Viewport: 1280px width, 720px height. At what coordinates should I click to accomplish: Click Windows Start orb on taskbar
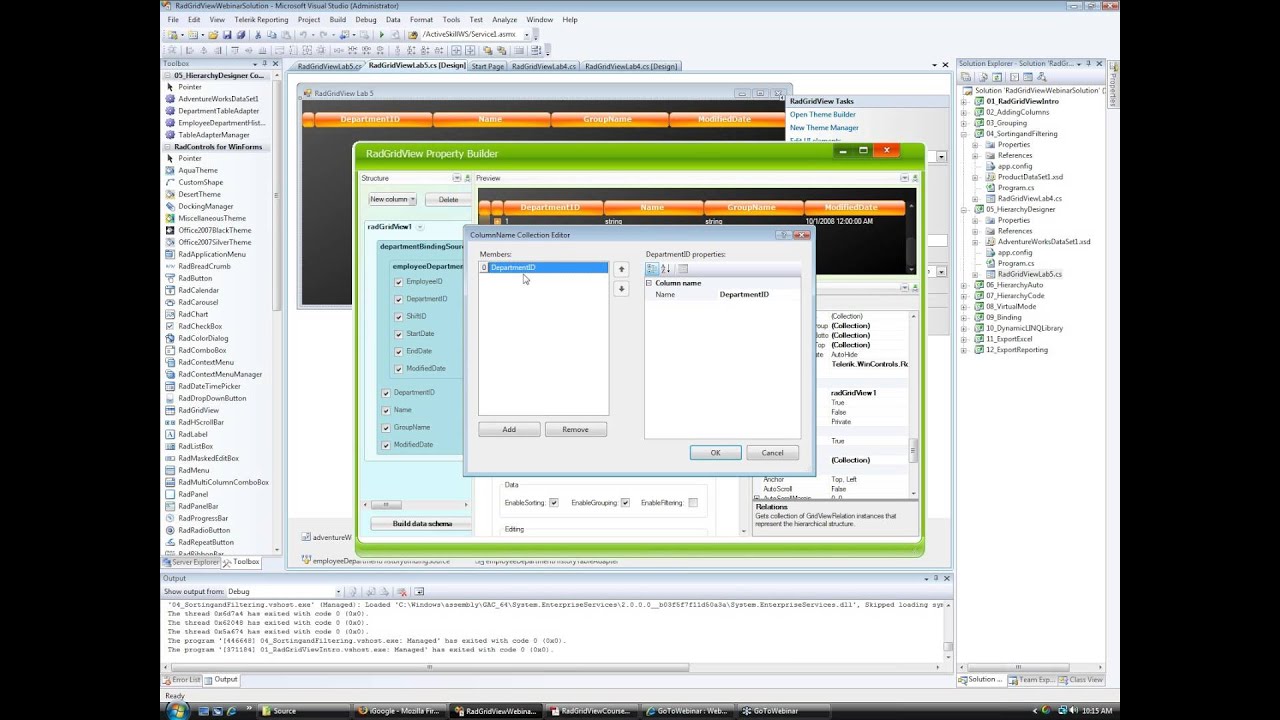click(x=179, y=711)
